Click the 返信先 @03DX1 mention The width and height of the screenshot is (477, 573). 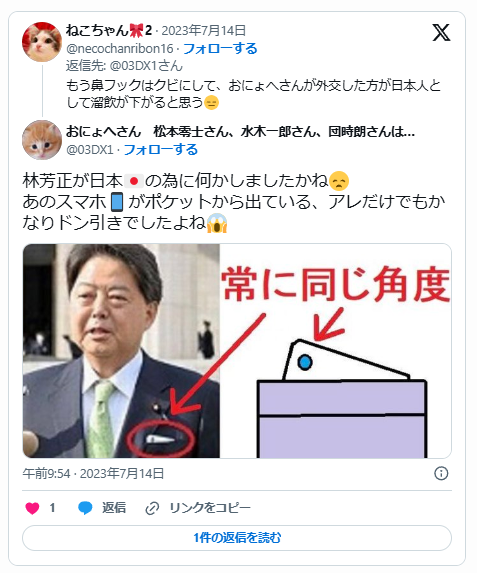click(x=146, y=66)
